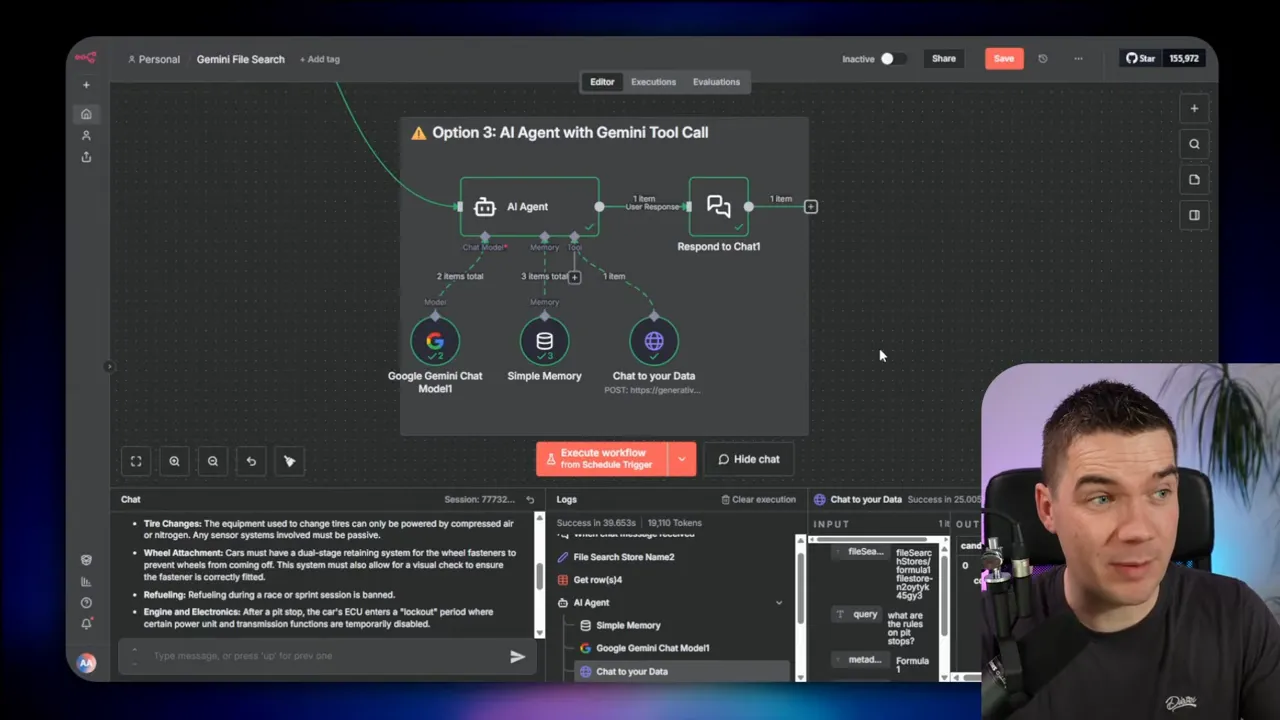1280x720 pixels.
Task: Clear execution in the Logs panel
Action: tap(757, 499)
